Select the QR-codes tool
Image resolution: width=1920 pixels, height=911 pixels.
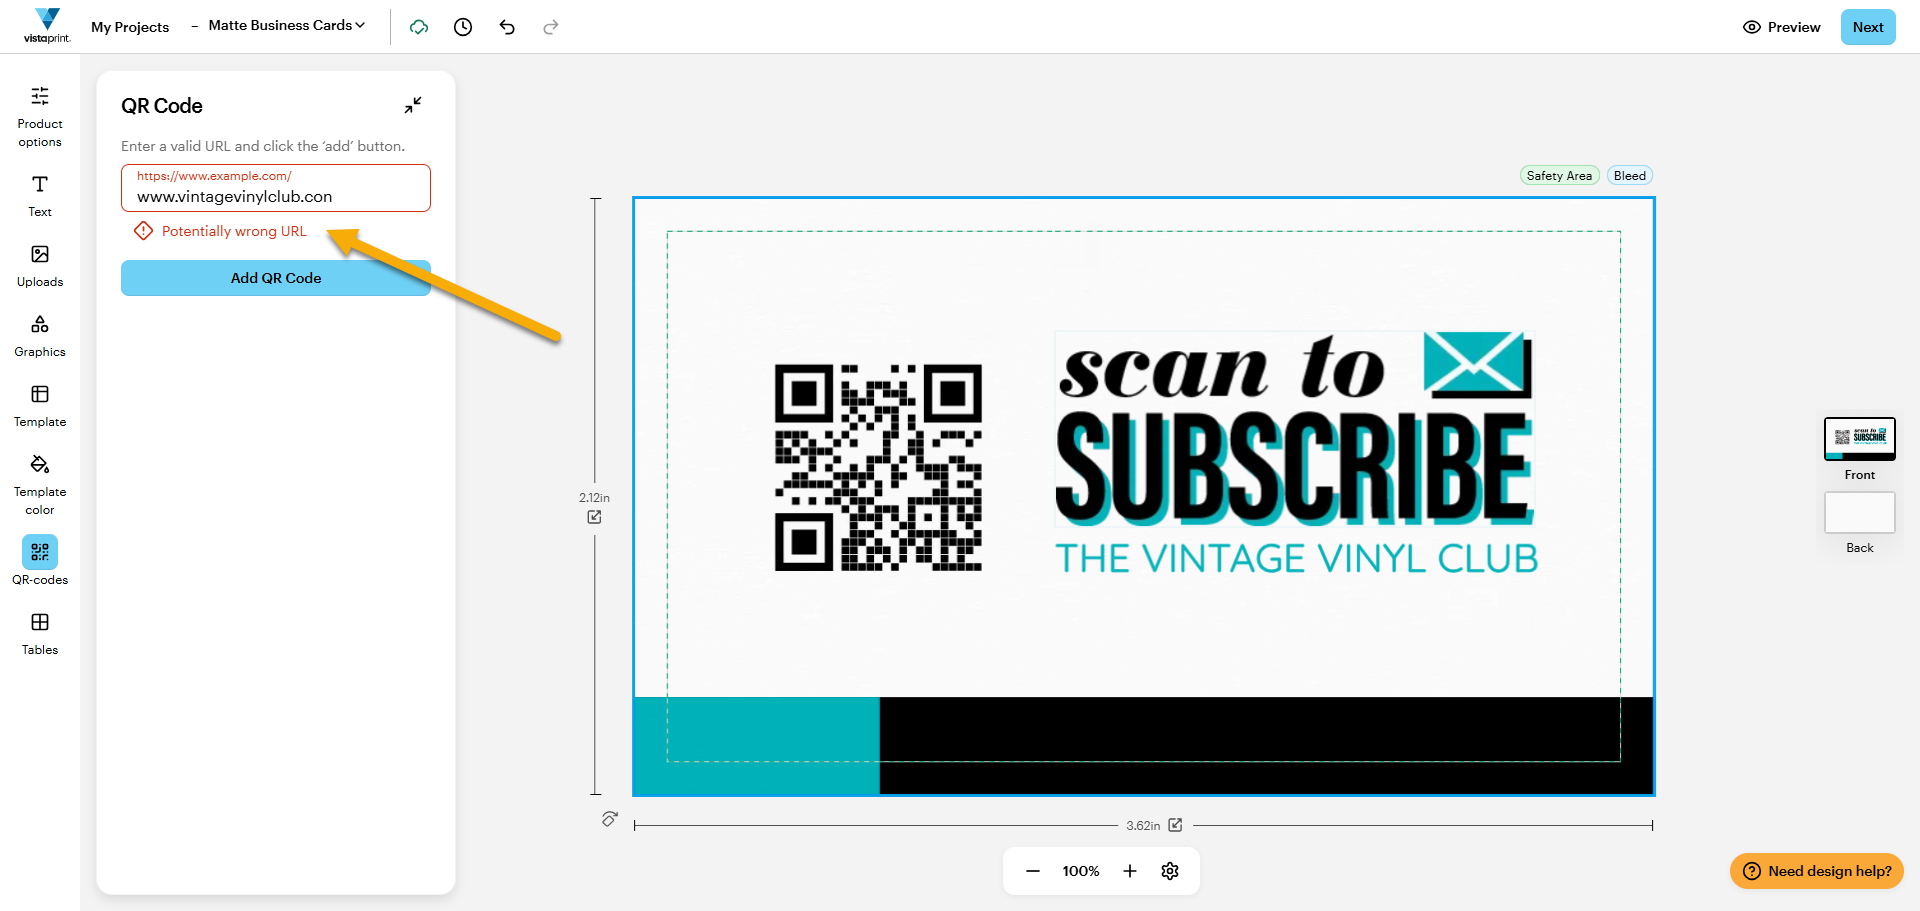(x=40, y=560)
